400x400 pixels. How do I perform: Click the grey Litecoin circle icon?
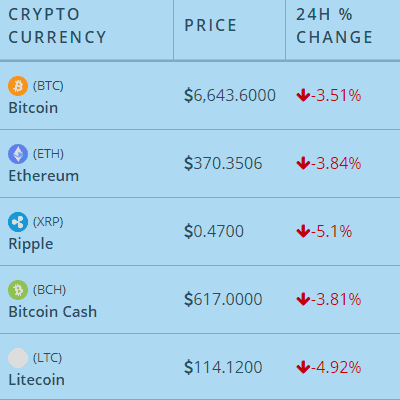18,358
